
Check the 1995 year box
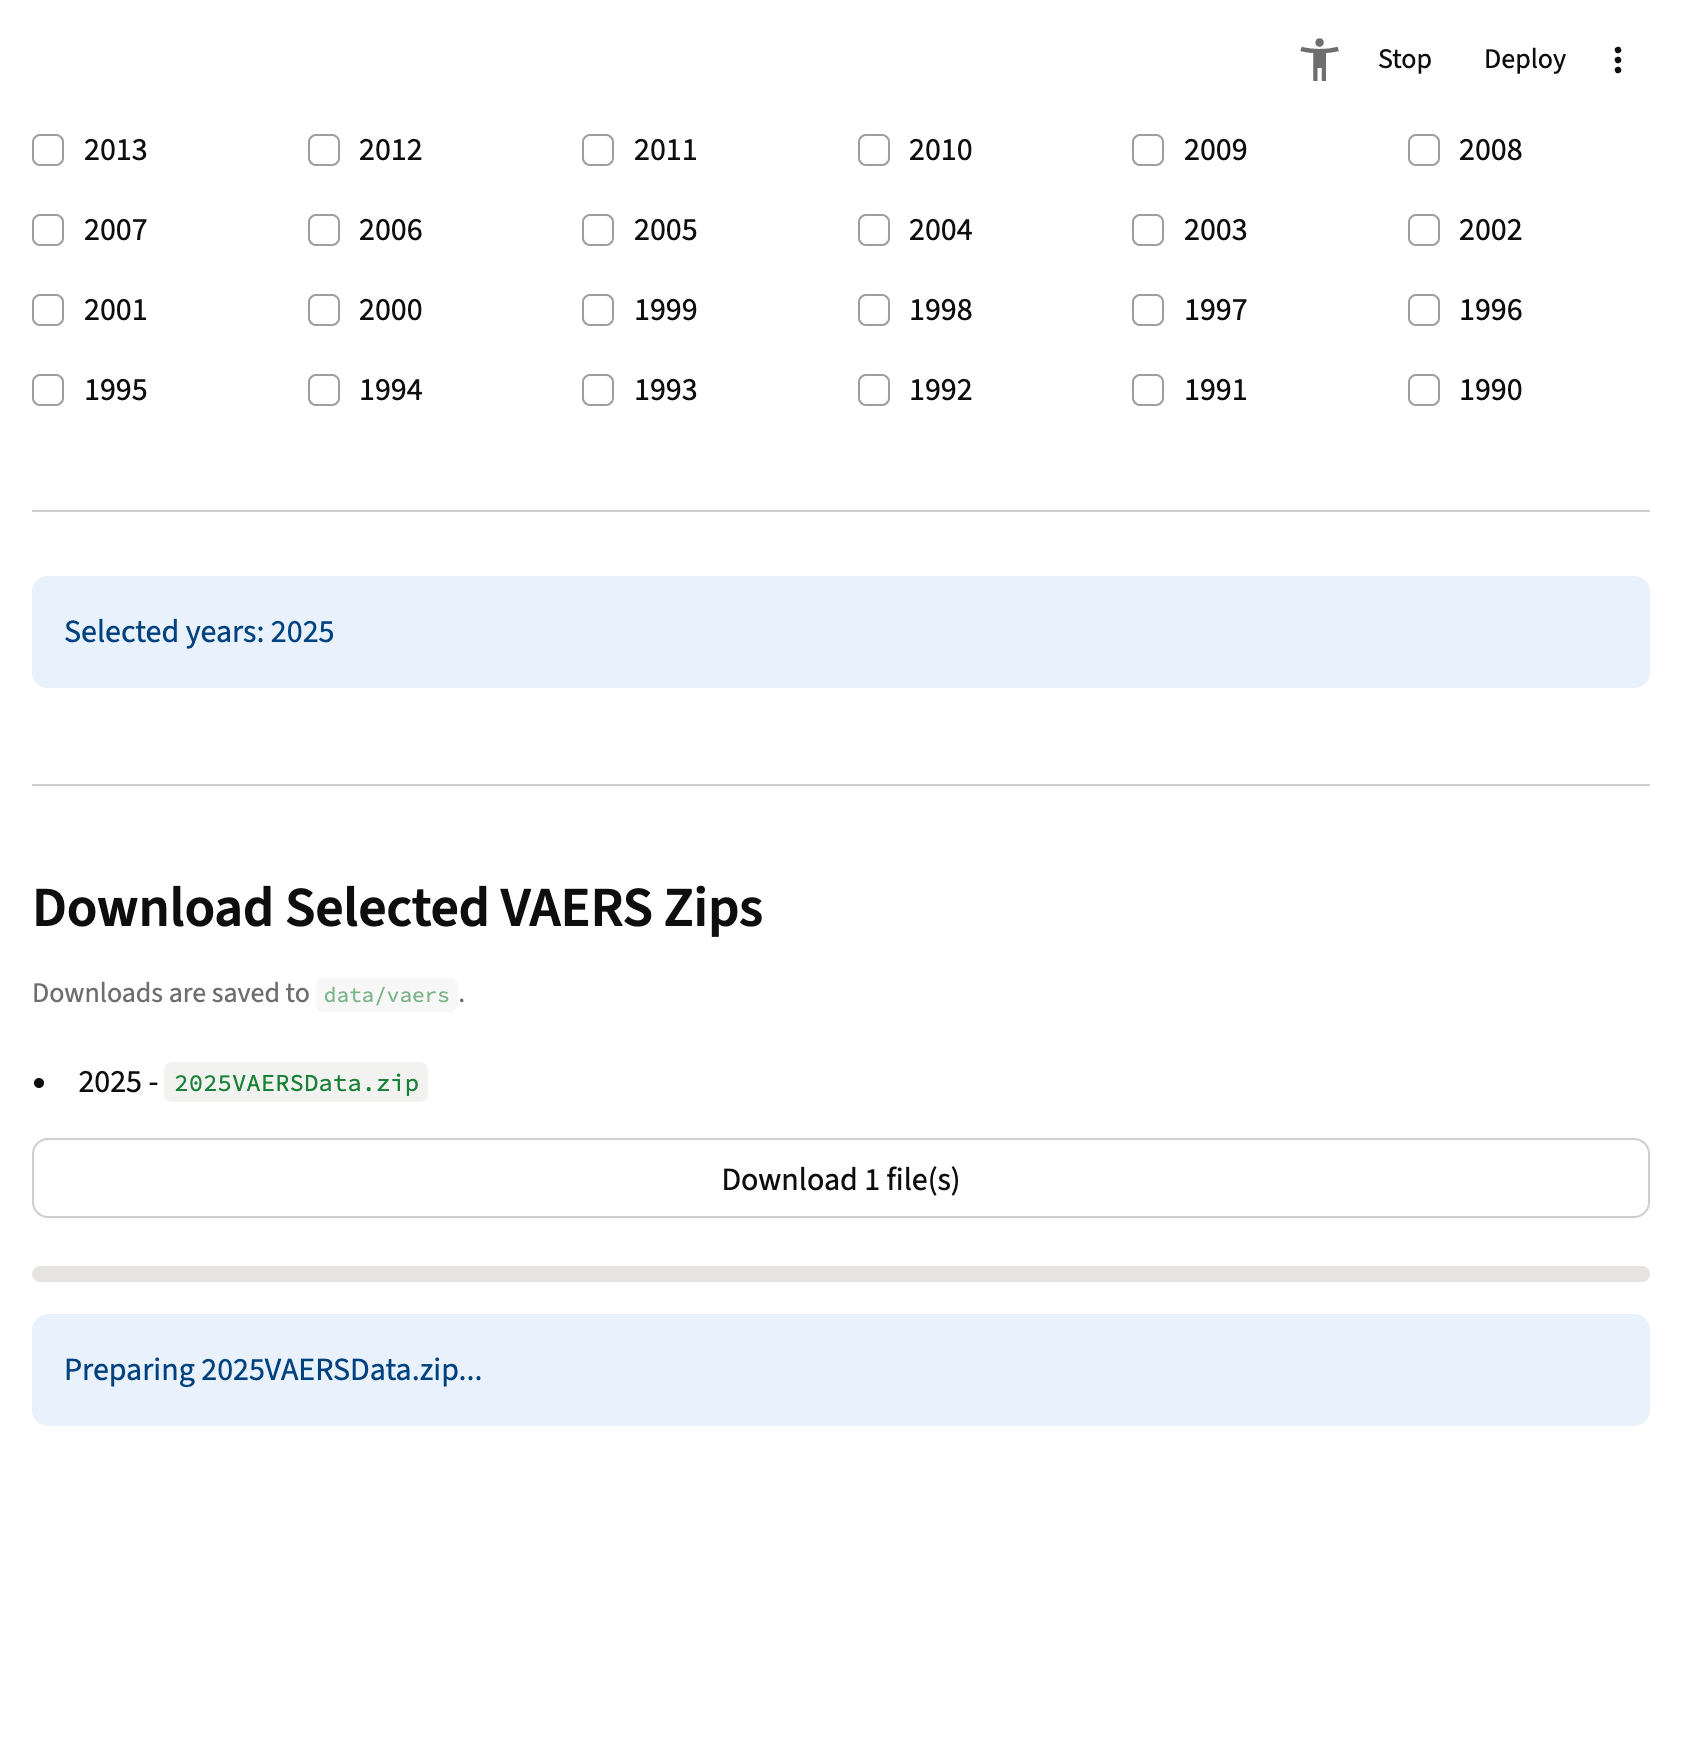(48, 390)
